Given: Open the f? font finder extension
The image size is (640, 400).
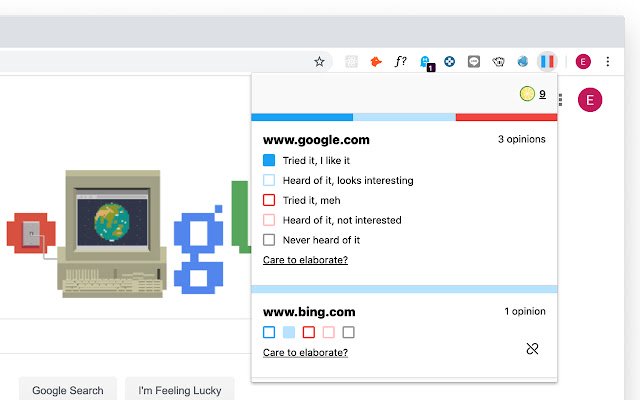Looking at the screenshot, I should pos(400,62).
